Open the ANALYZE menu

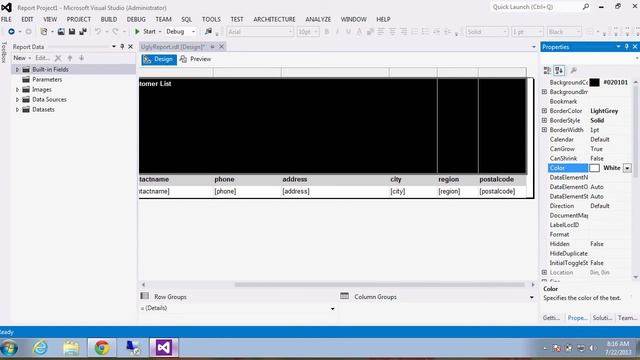click(x=318, y=19)
